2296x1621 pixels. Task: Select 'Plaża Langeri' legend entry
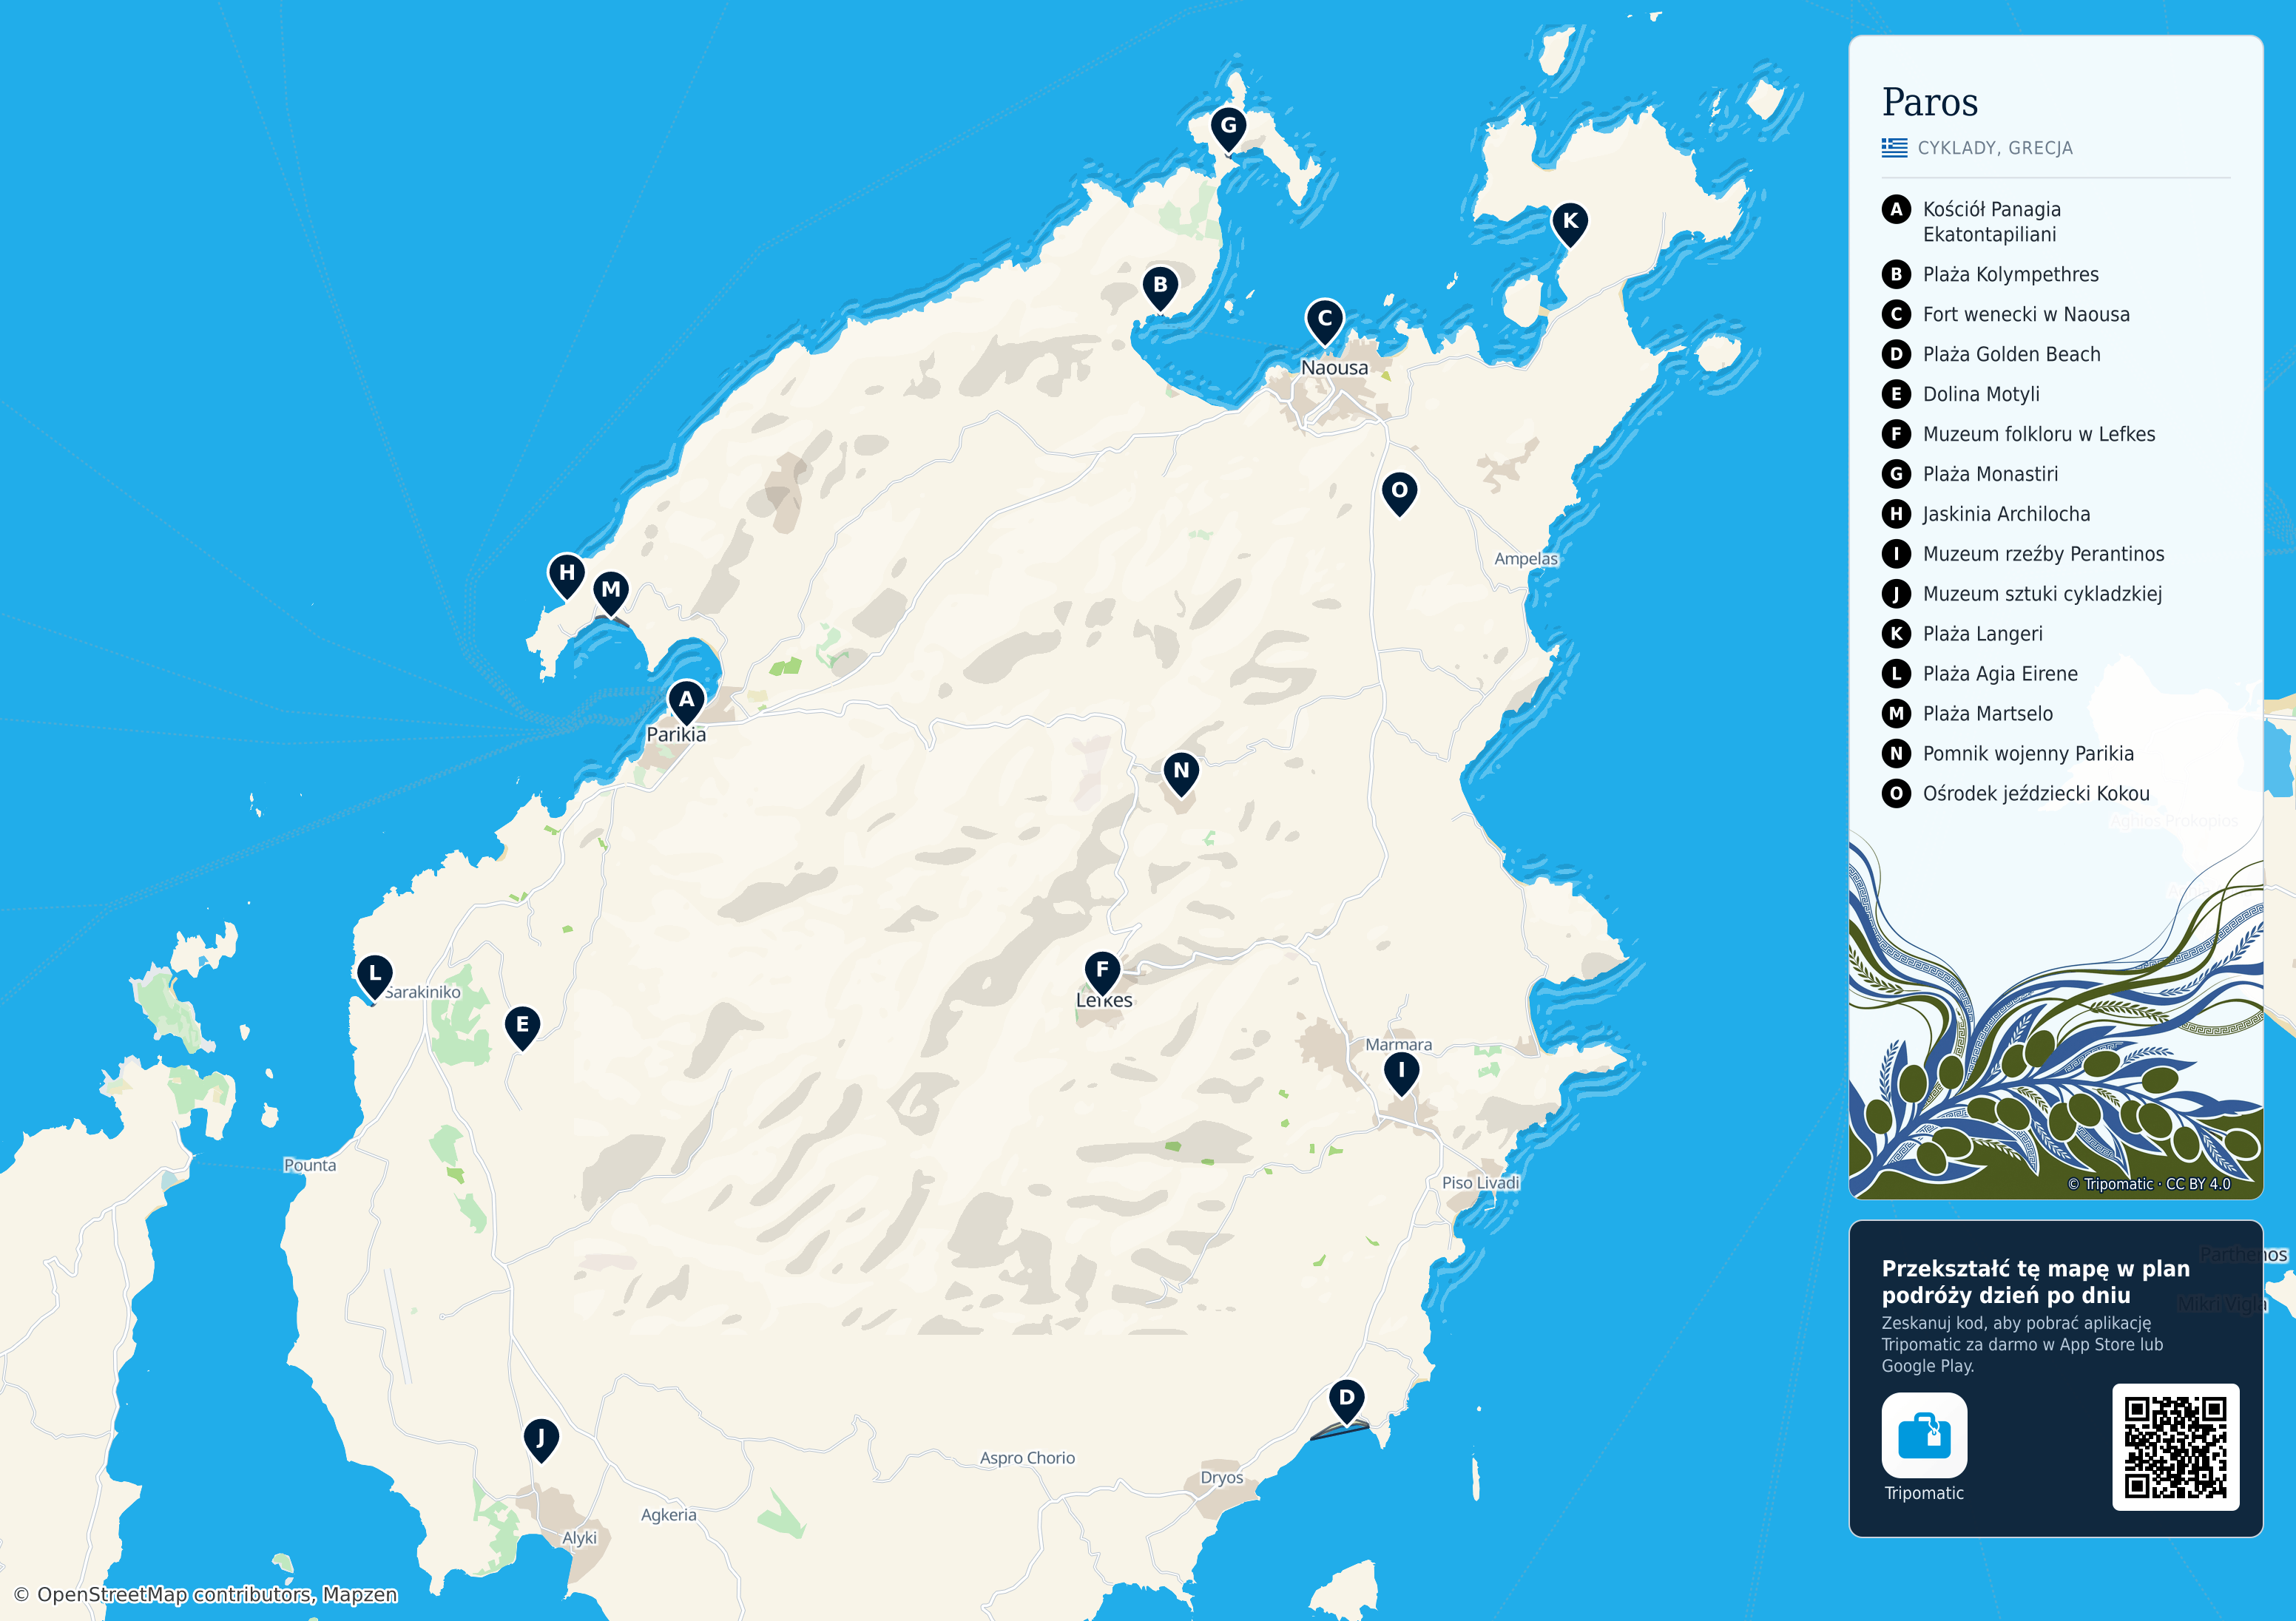click(1982, 634)
